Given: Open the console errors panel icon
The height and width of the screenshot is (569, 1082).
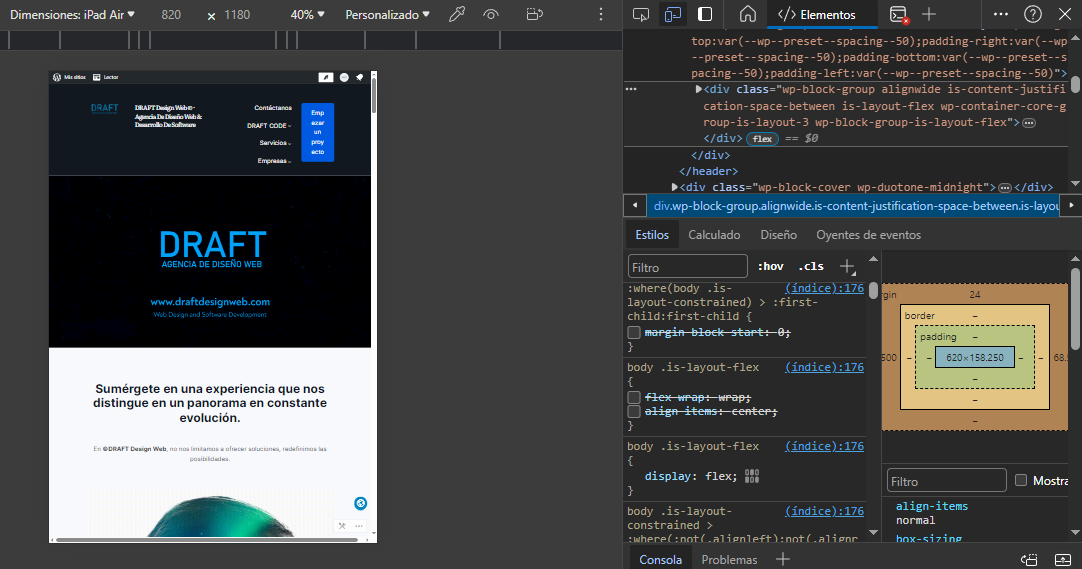Looking at the screenshot, I should pos(899,14).
